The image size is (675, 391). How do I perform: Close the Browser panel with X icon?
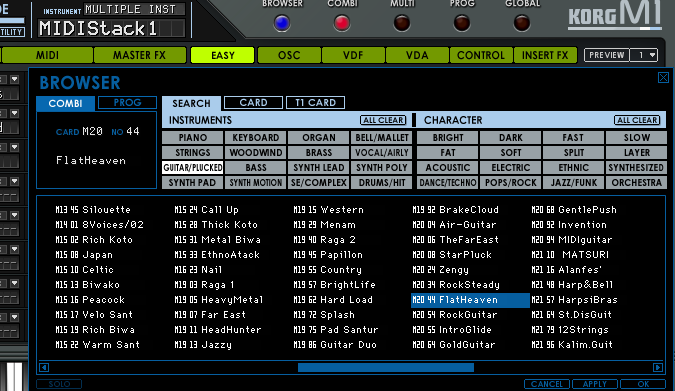663,78
